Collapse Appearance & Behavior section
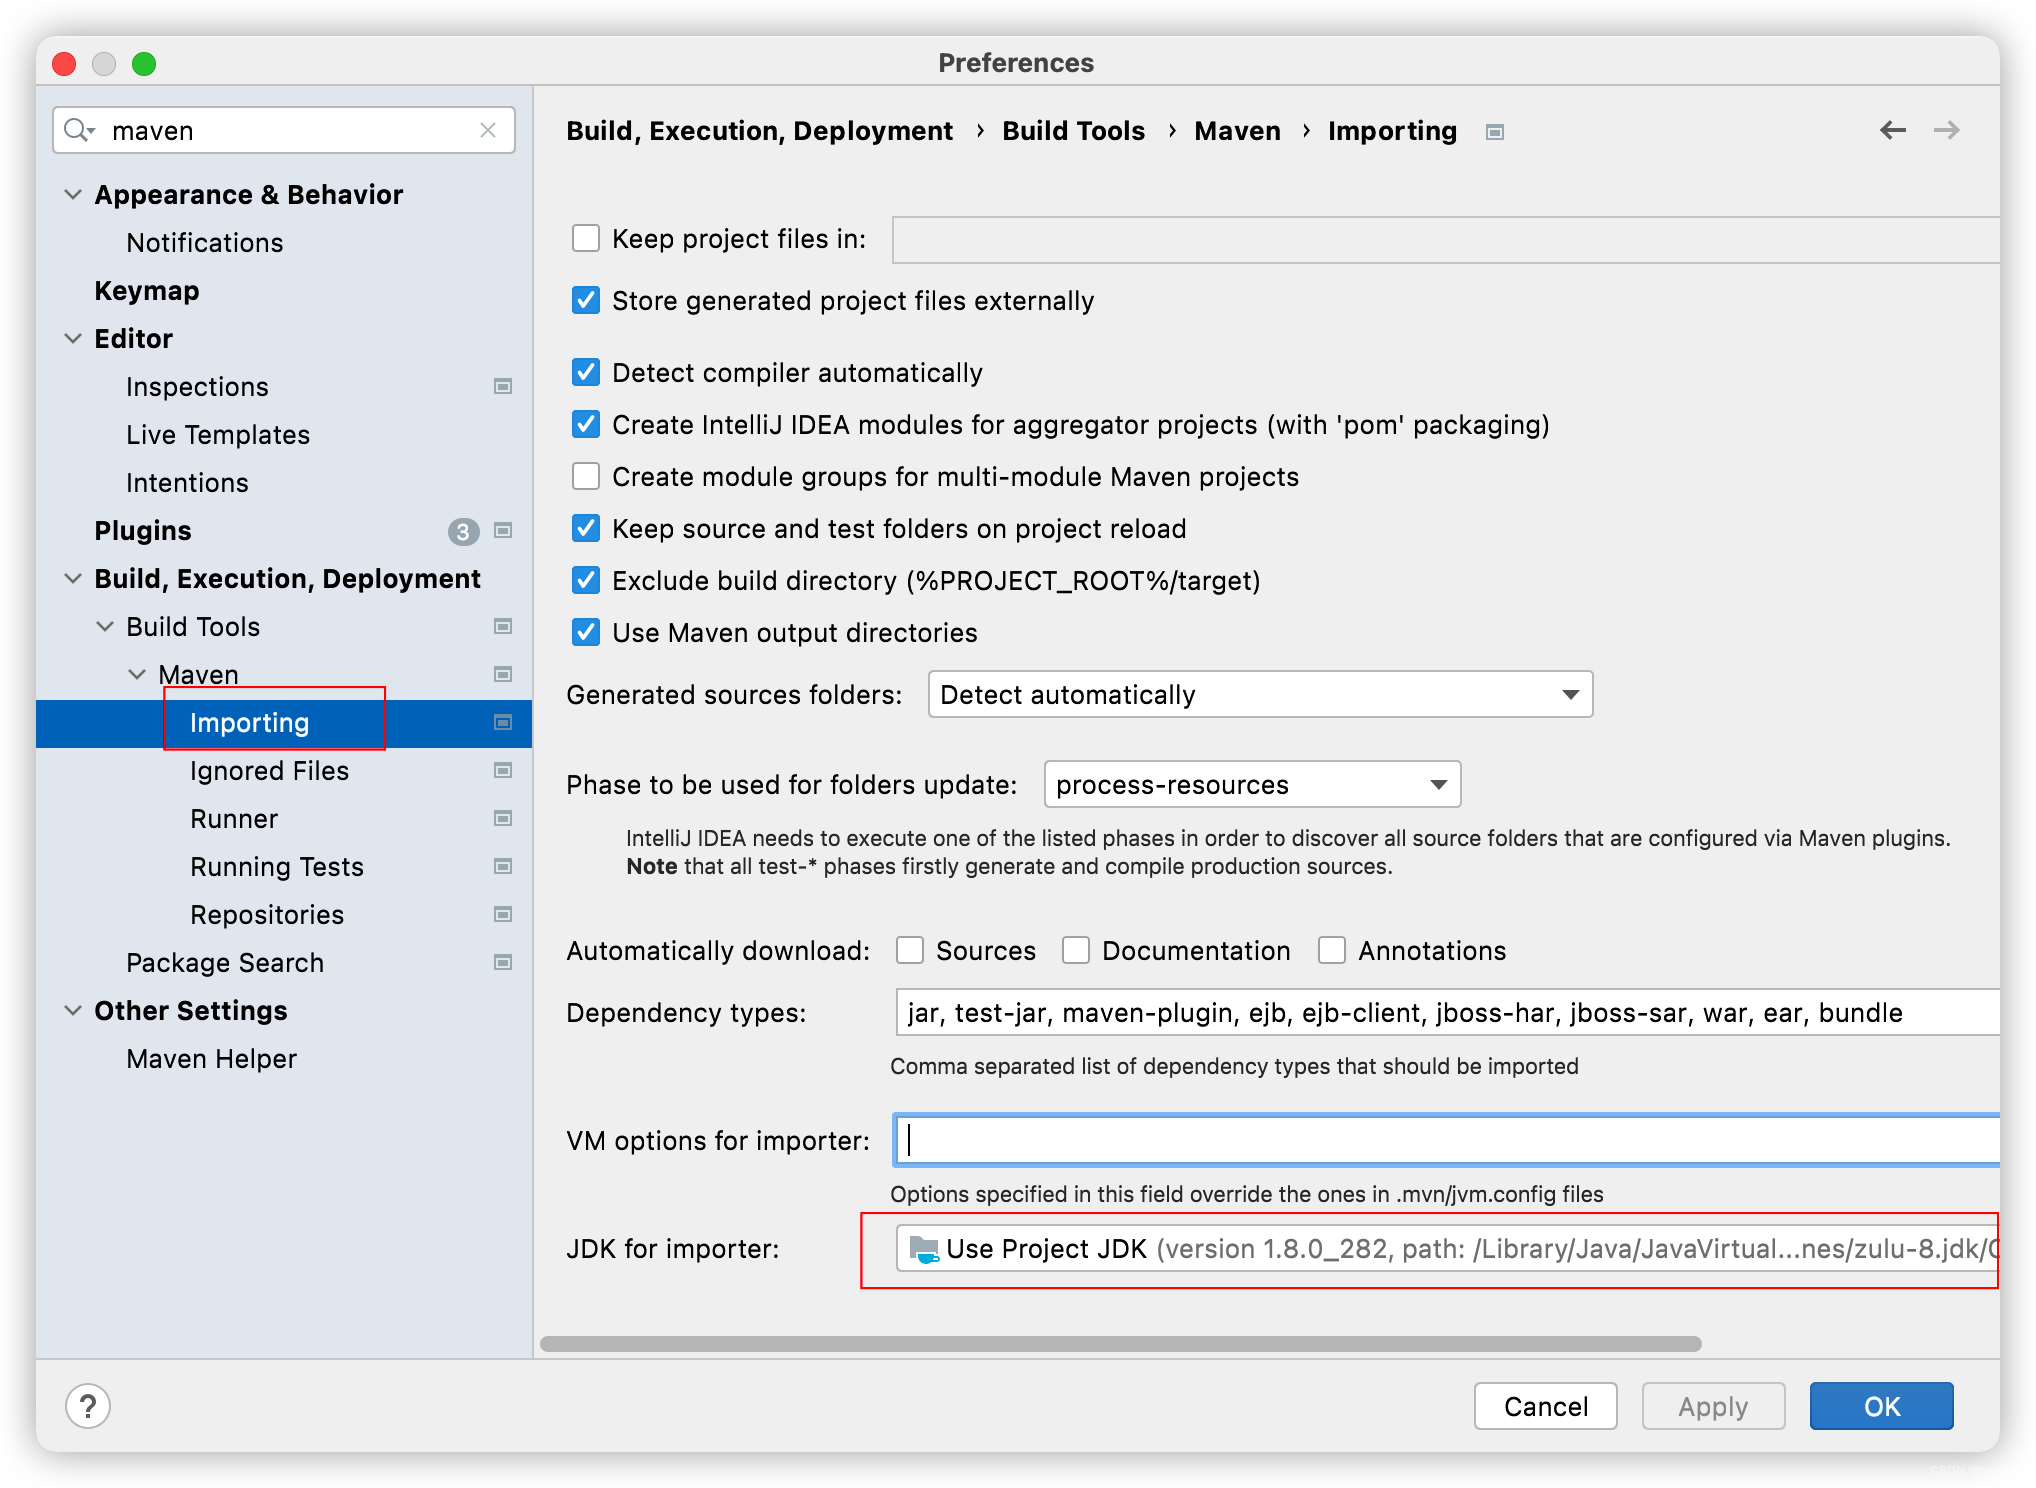The image size is (2036, 1488). coord(73,194)
